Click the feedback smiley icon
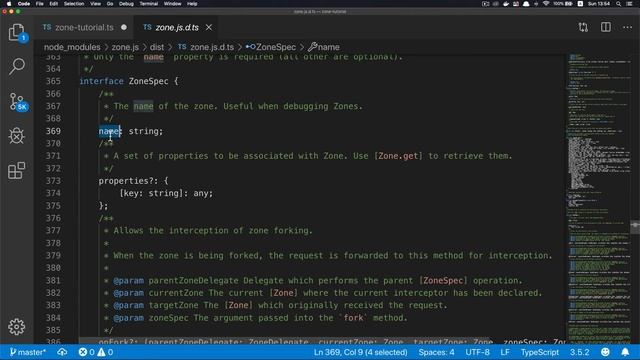Screen dimensions: 640x360 click(605, 352)
